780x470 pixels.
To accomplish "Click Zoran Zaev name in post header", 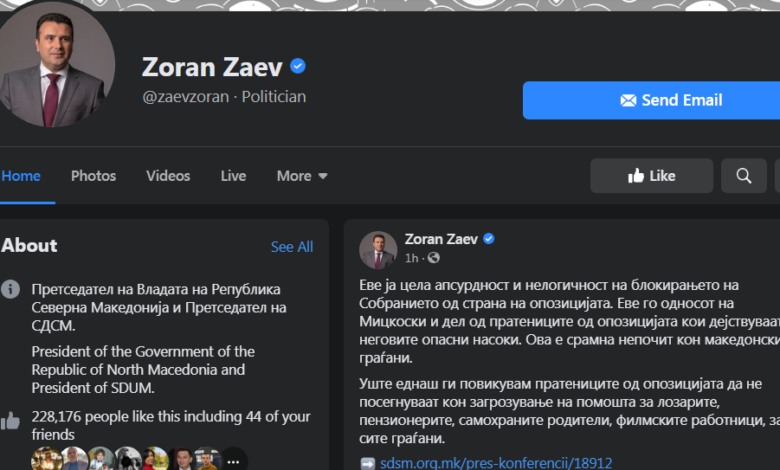I will (441, 239).
